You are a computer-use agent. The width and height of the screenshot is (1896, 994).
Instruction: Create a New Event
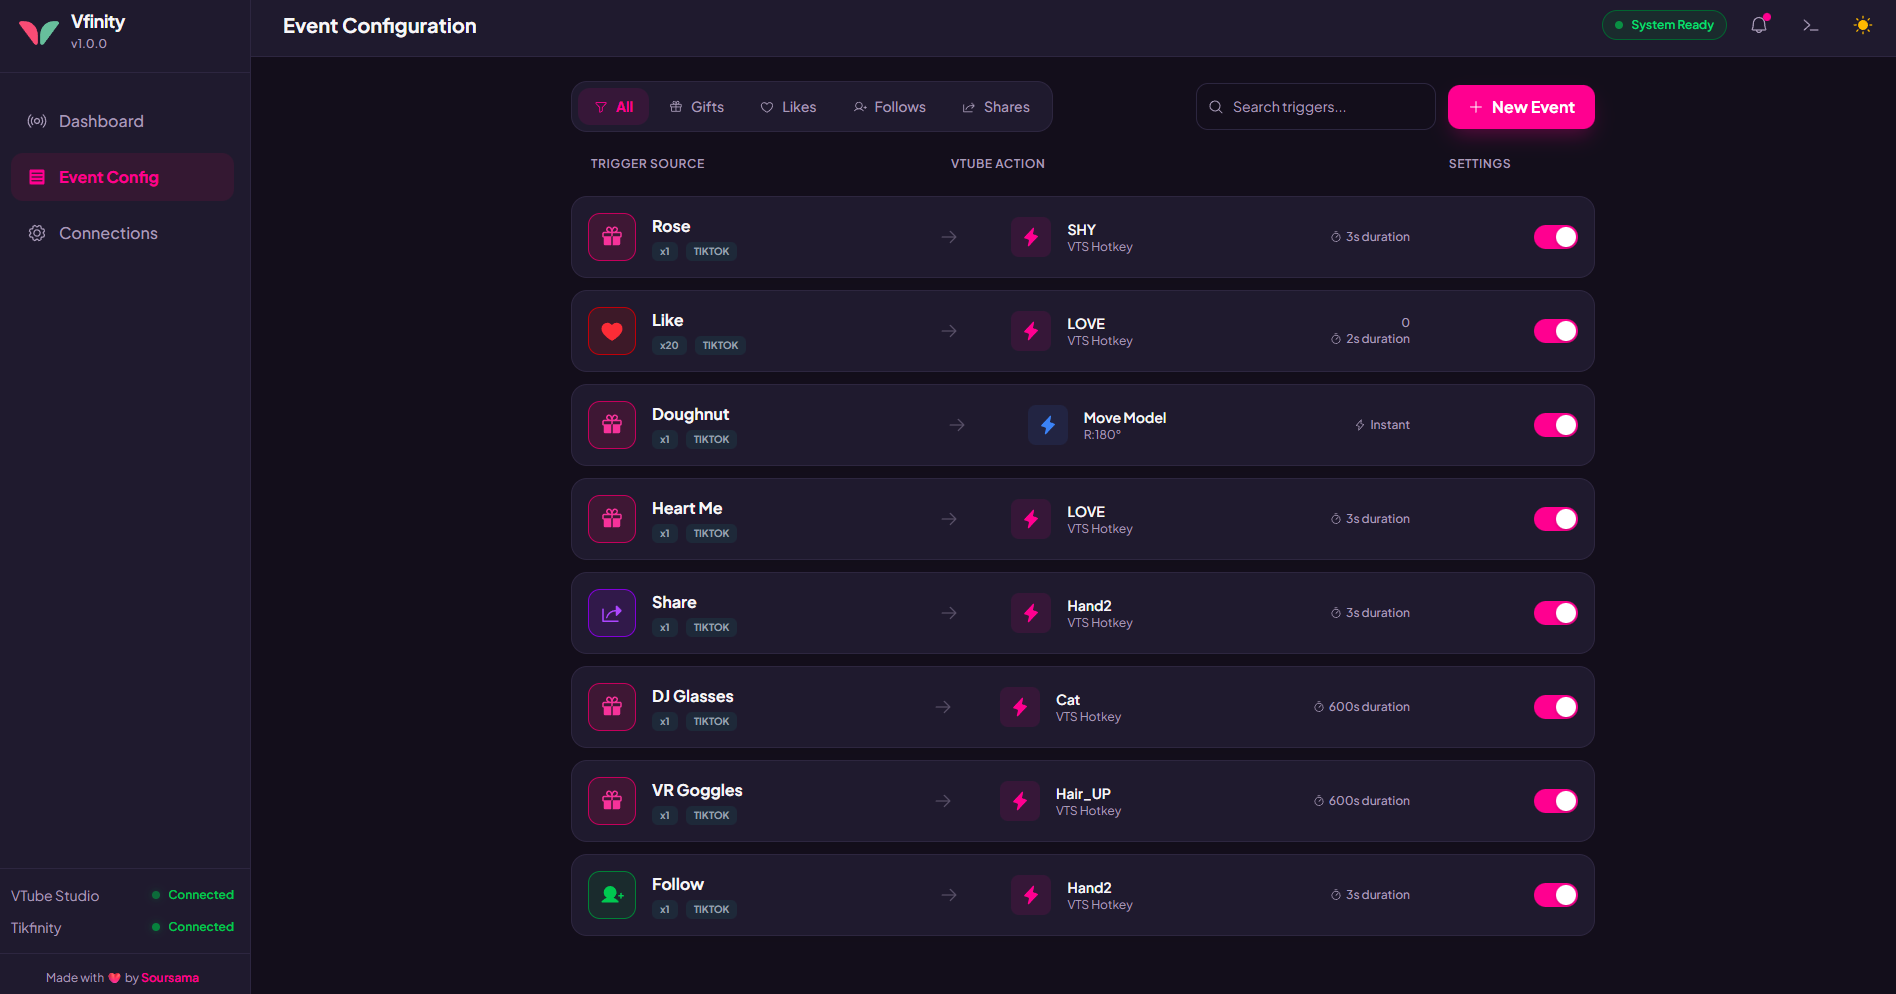pyautogui.click(x=1521, y=107)
